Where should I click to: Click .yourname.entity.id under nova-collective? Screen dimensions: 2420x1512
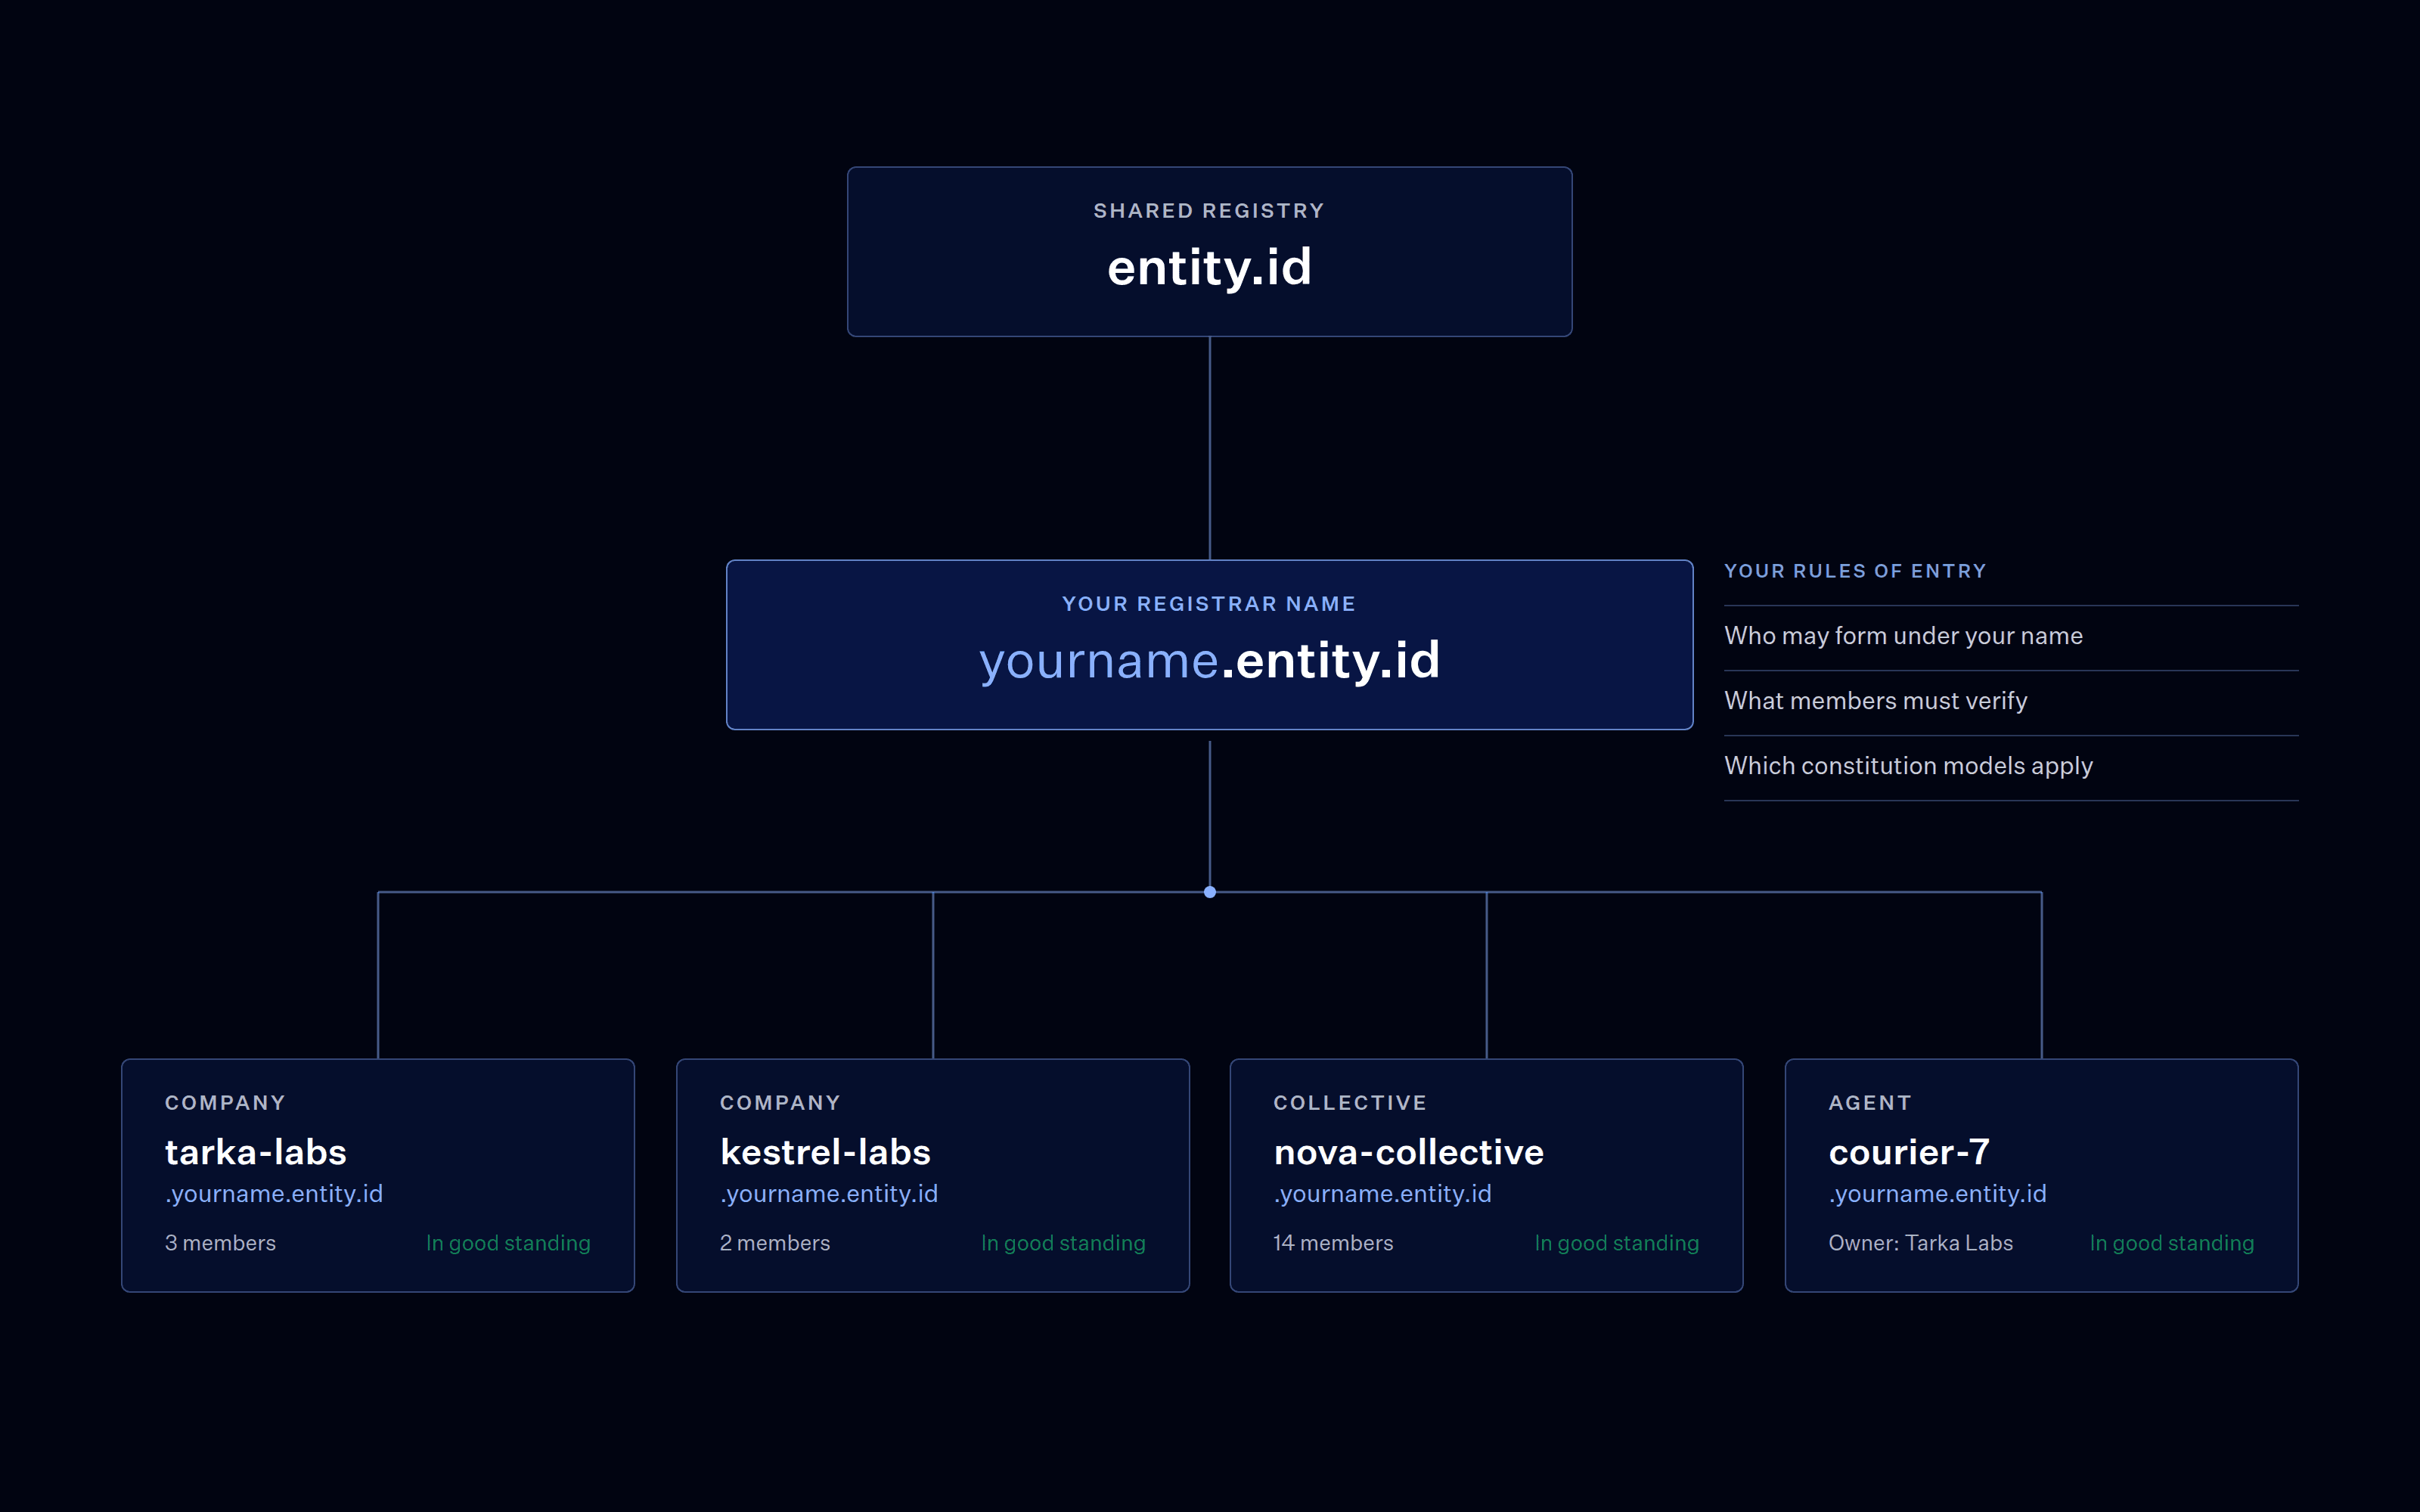[1382, 1194]
